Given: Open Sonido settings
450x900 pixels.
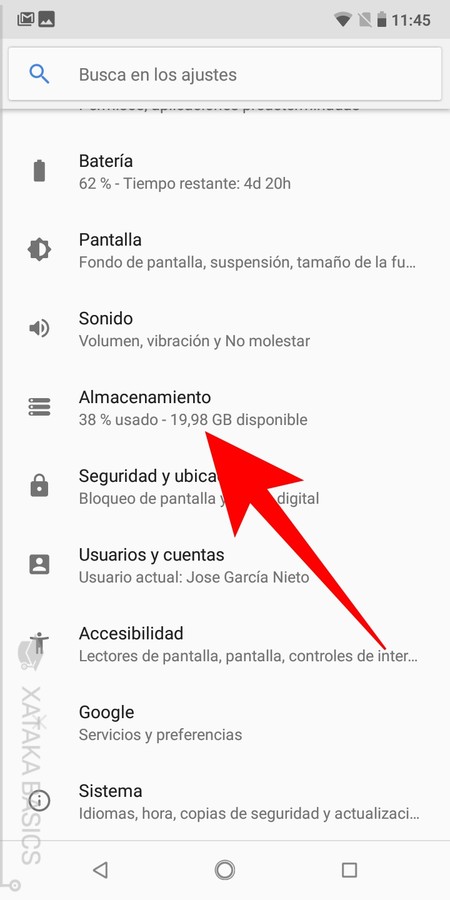Looking at the screenshot, I should (x=225, y=328).
